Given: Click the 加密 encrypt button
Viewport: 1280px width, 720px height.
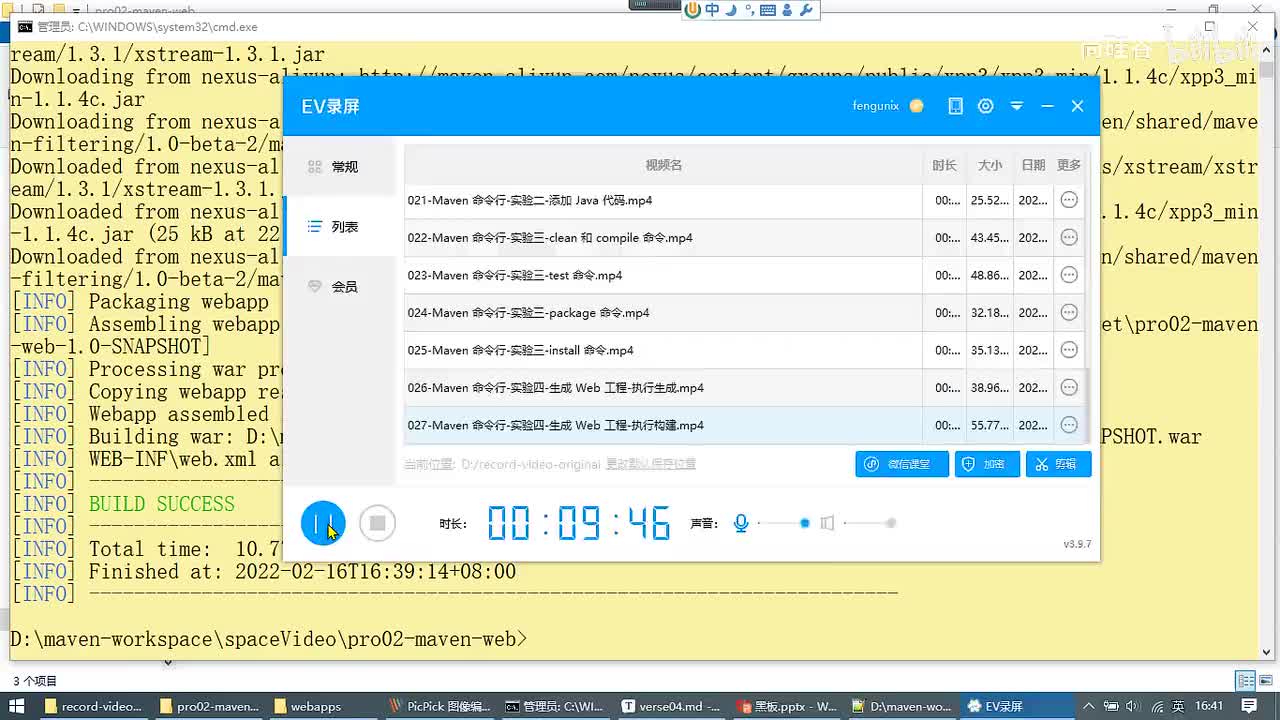Looking at the screenshot, I should 987,464.
